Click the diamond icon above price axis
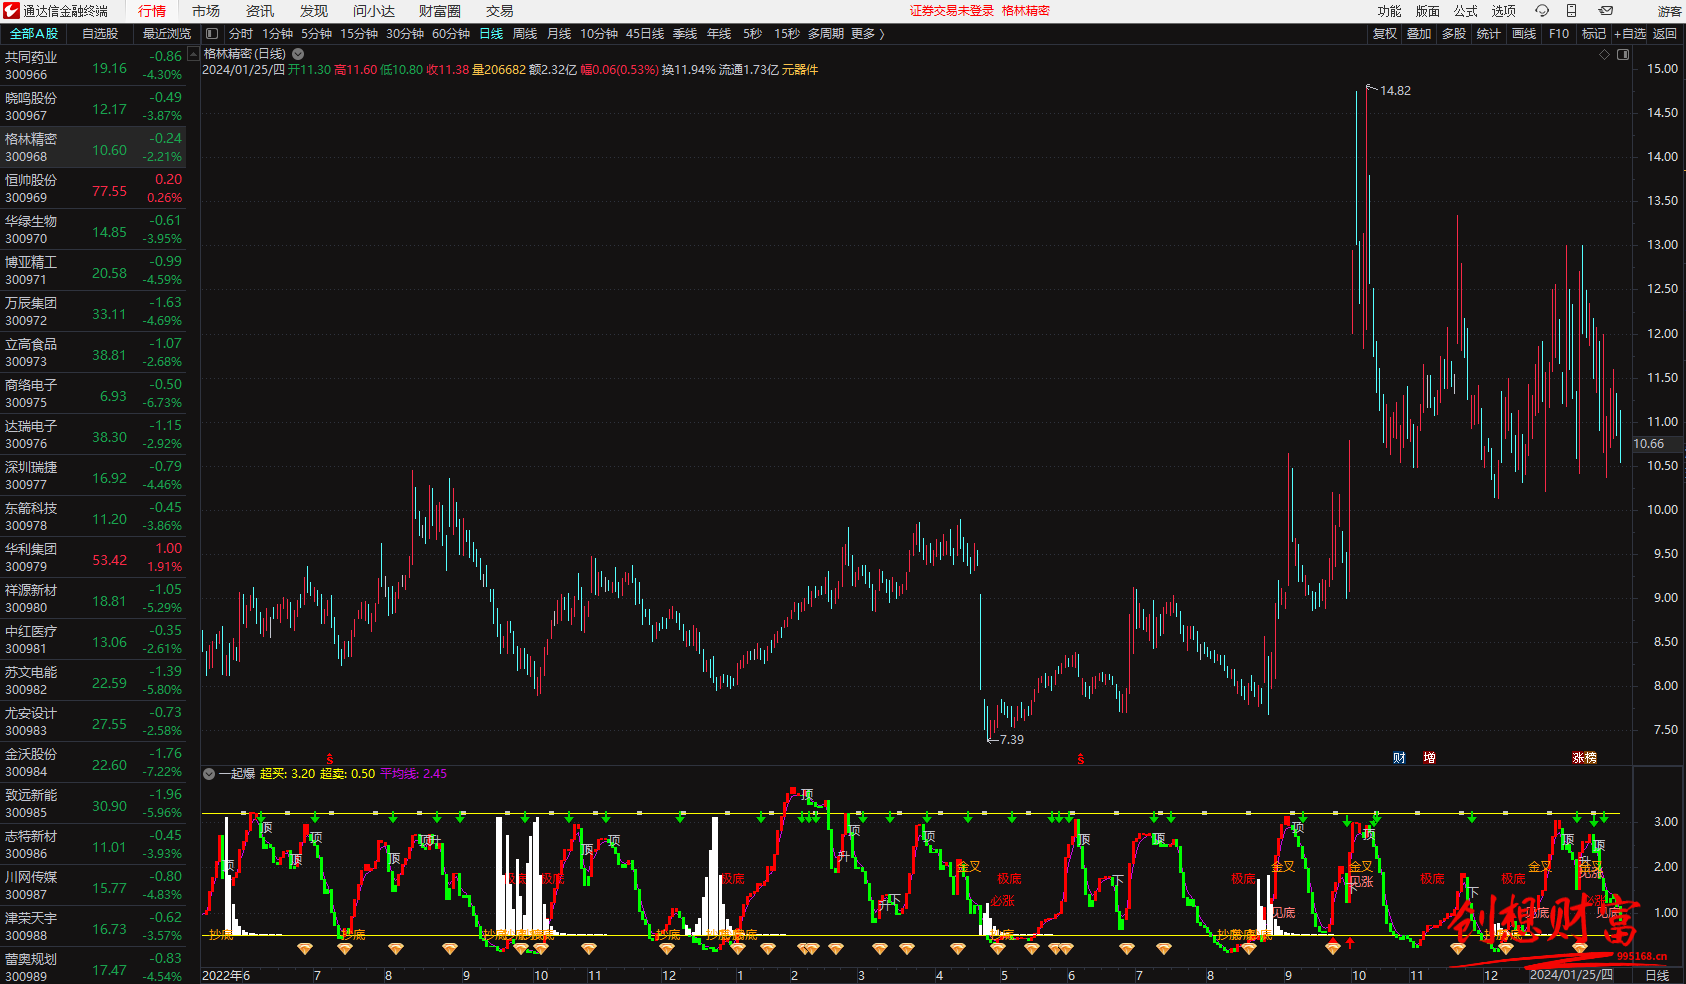This screenshot has width=1686, height=984. (1605, 55)
